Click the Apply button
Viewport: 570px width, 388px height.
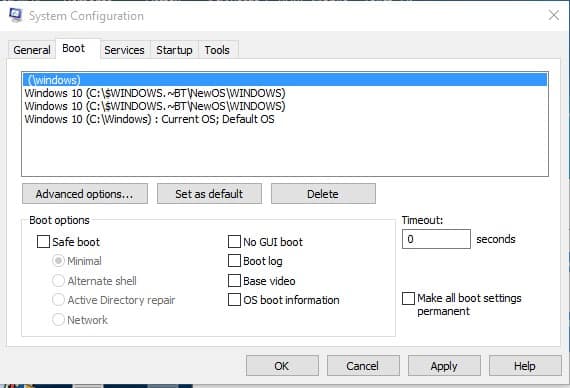pos(444,365)
